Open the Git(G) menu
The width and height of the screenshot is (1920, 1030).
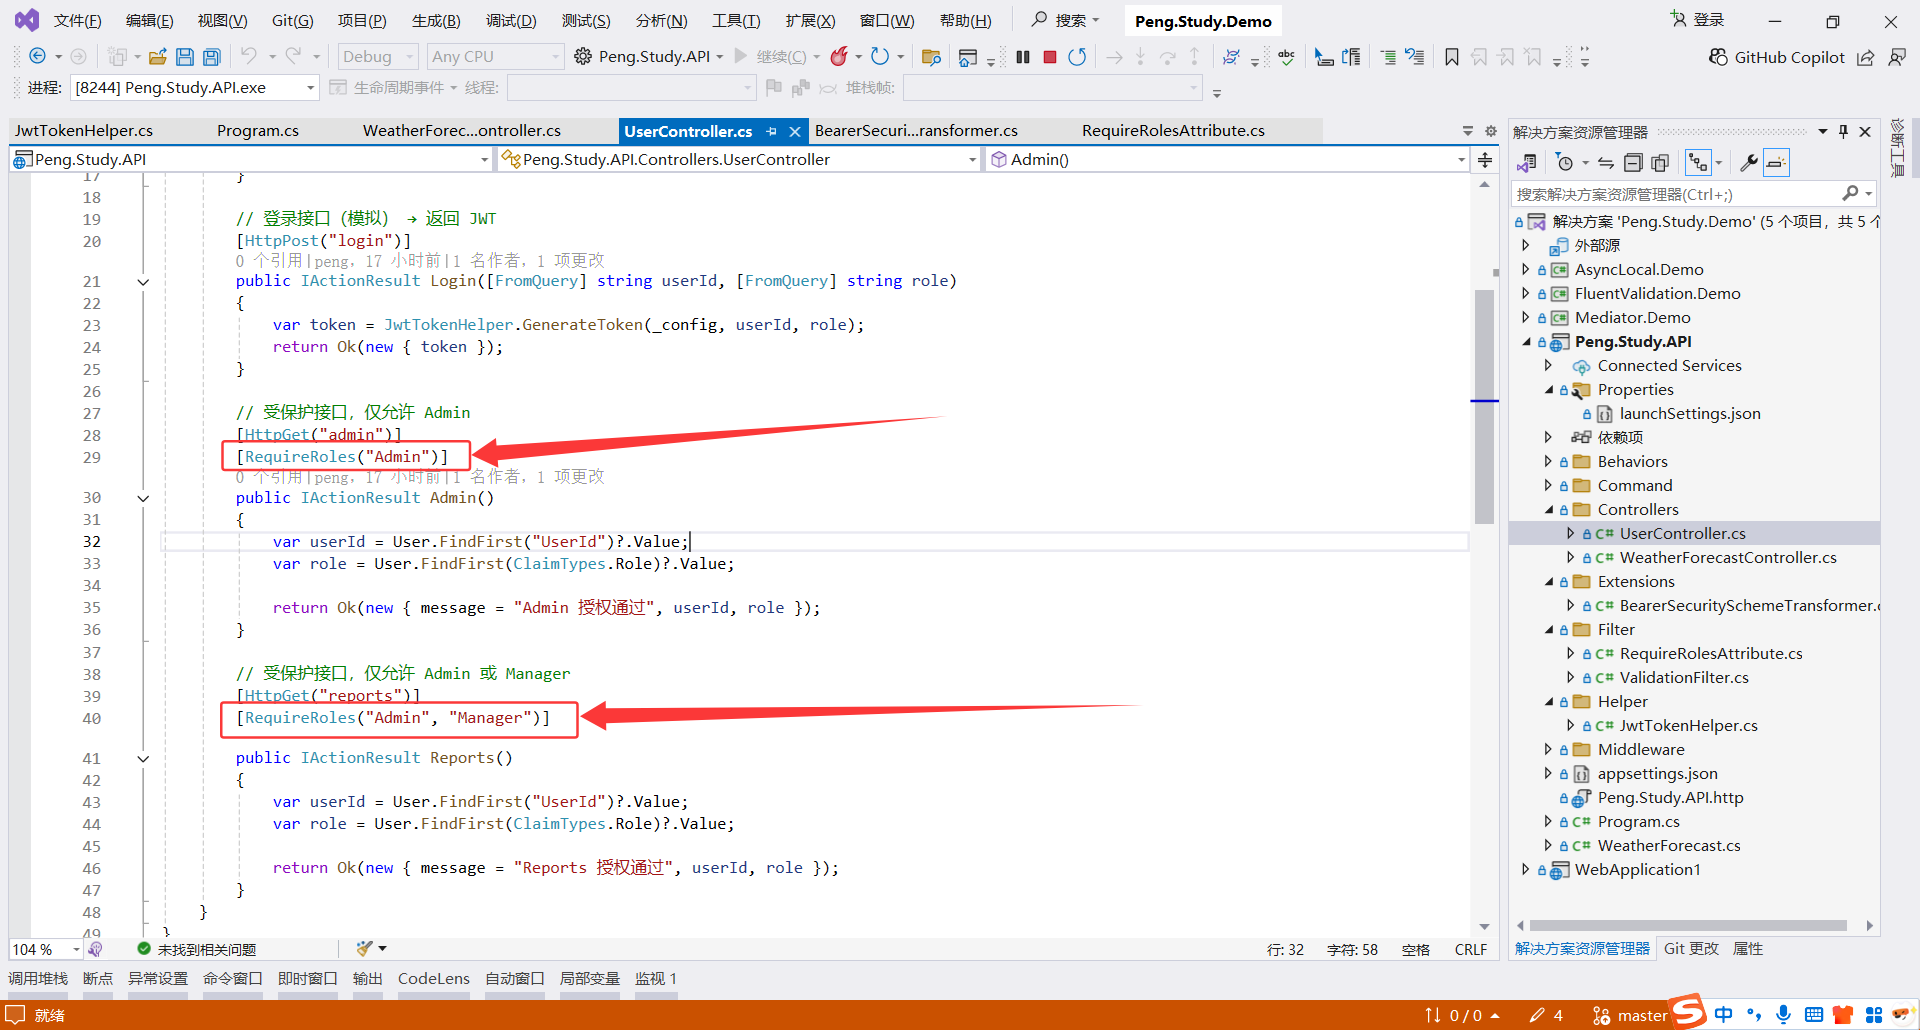292,21
